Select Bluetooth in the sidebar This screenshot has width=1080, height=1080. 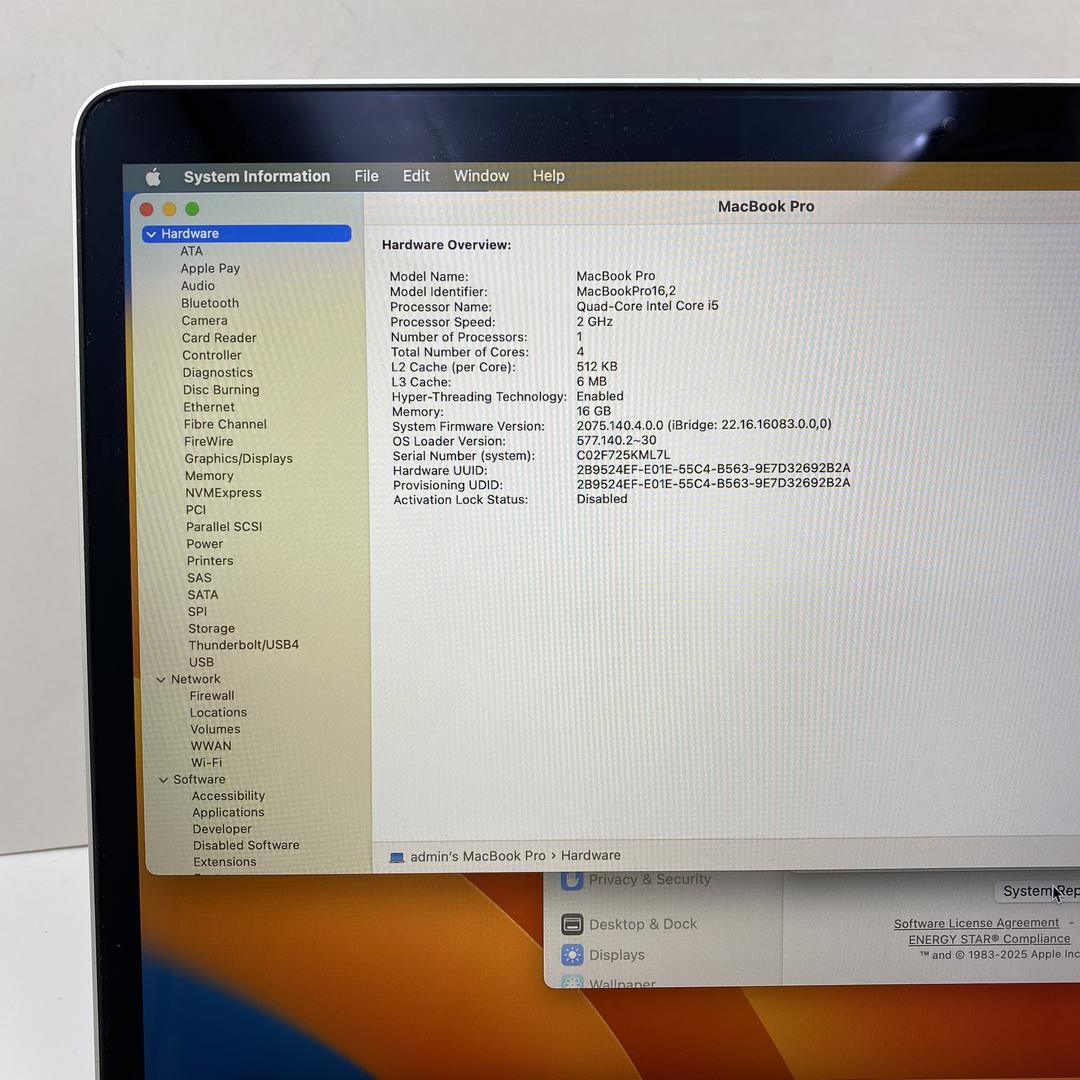210,303
